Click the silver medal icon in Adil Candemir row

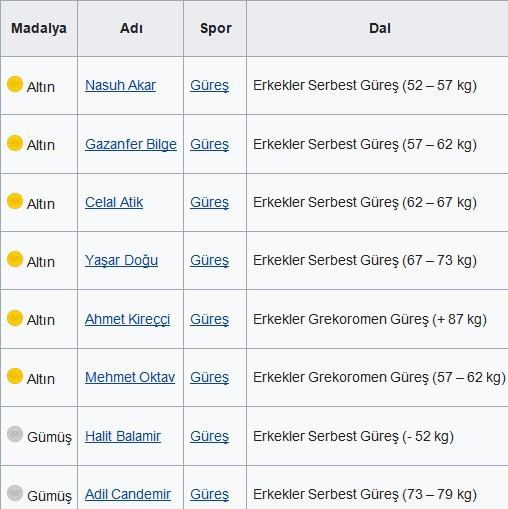pyautogui.click(x=15, y=493)
